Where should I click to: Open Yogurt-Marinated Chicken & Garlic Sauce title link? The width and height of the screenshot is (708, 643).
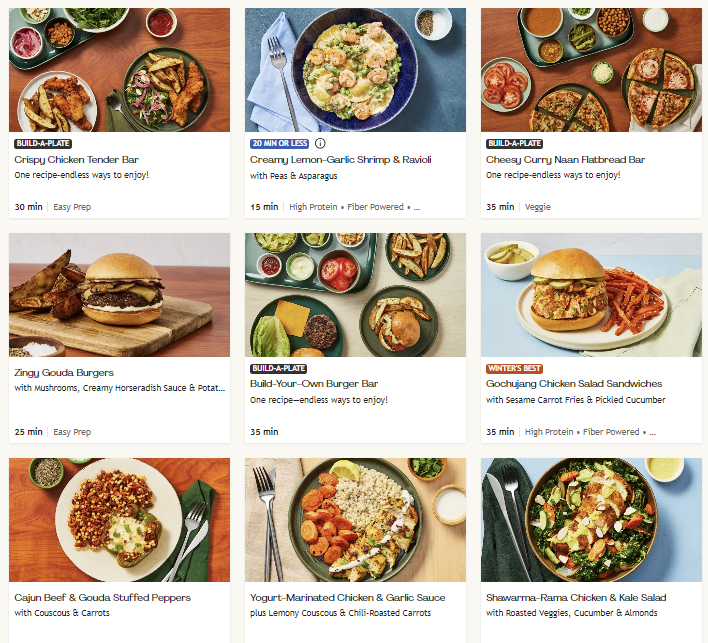point(347,598)
